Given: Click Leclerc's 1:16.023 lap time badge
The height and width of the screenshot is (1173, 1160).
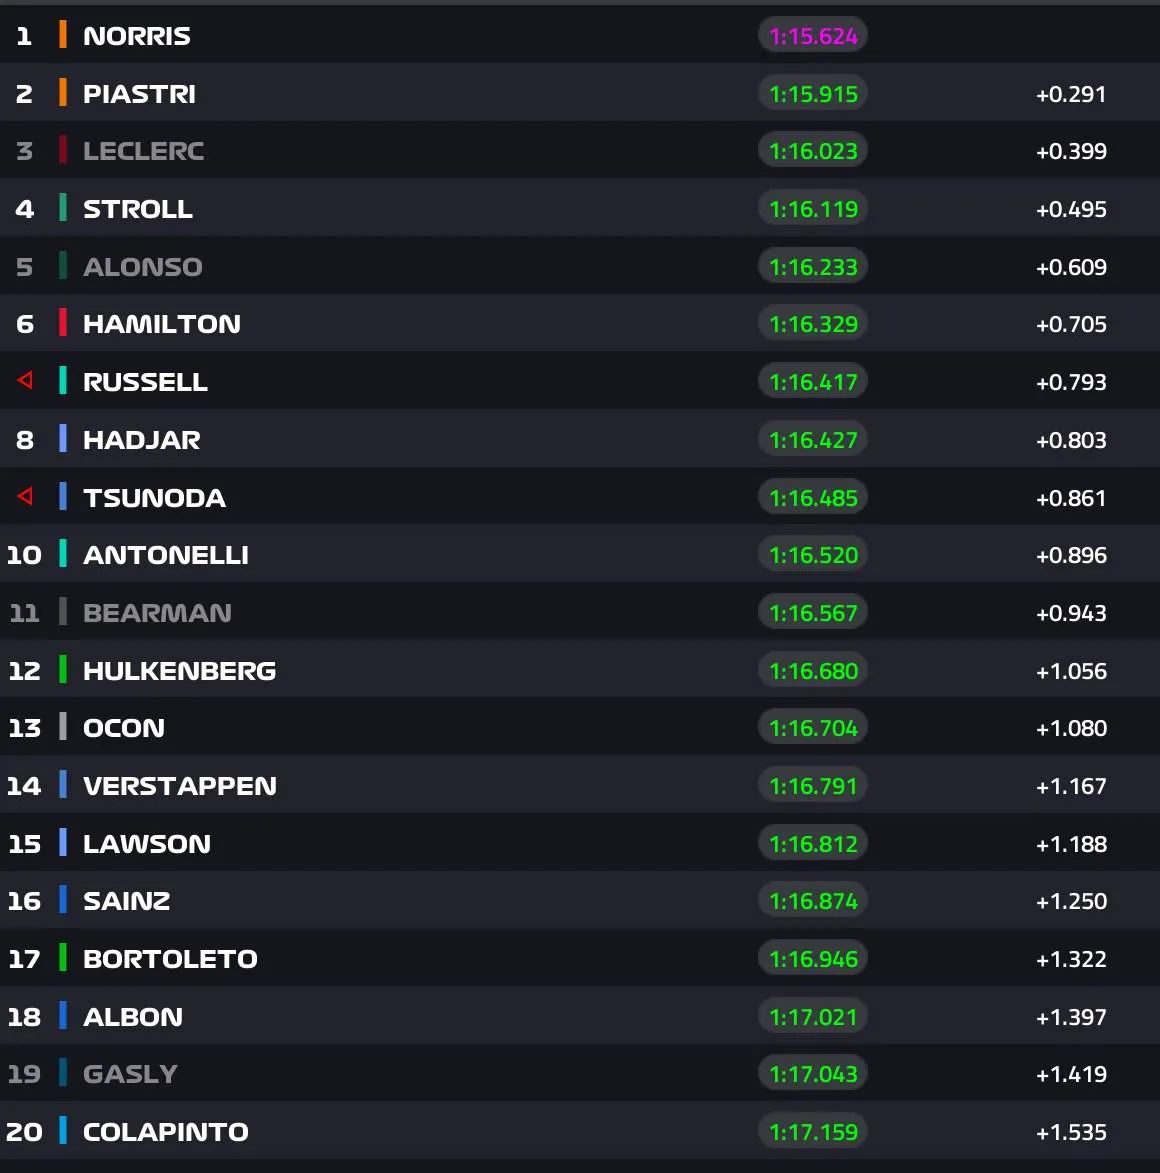Looking at the screenshot, I should pos(813,151).
